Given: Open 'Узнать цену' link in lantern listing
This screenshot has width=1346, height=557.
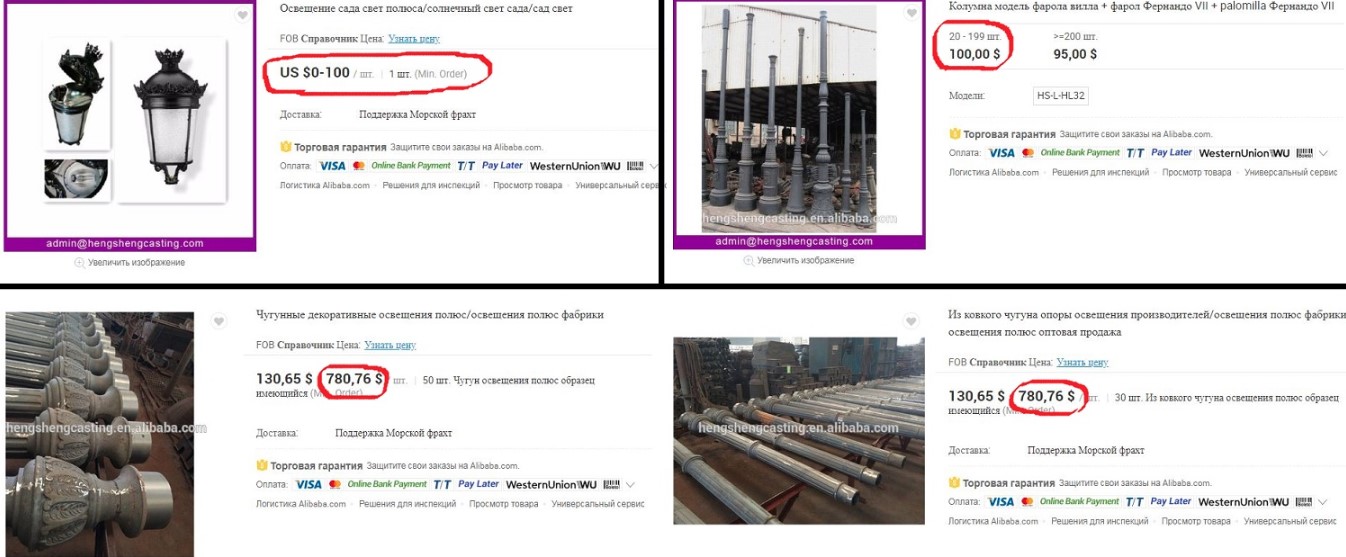Looking at the screenshot, I should 416,38.
